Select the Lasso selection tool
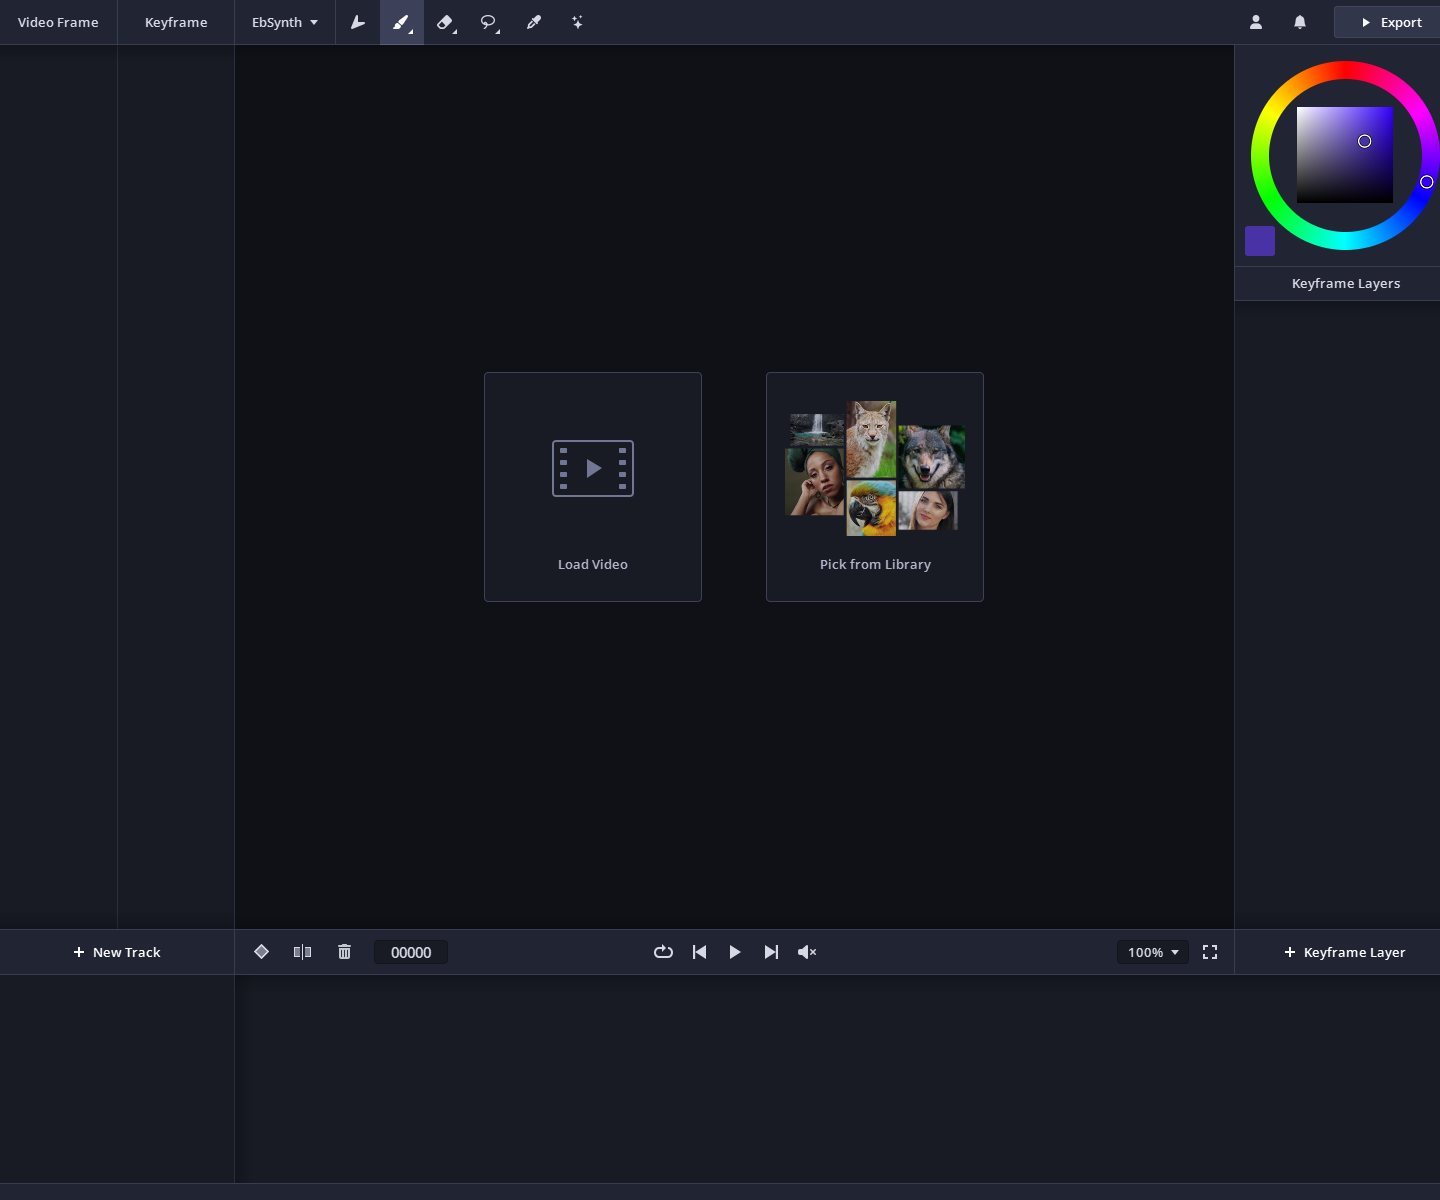The image size is (1440, 1200). click(x=489, y=22)
